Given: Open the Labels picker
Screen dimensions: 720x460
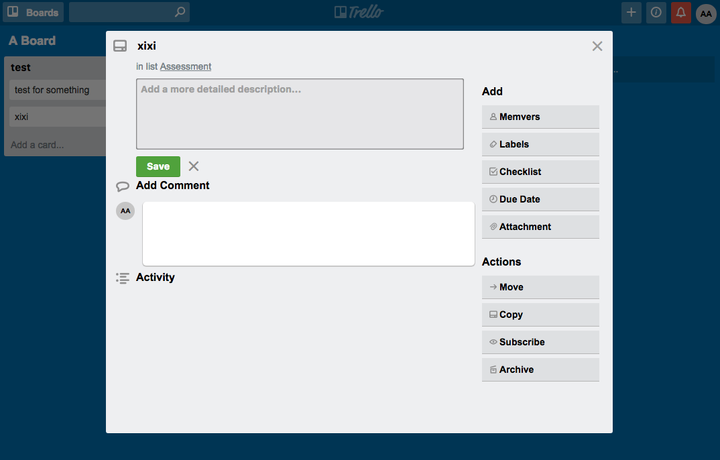Looking at the screenshot, I should [540, 144].
